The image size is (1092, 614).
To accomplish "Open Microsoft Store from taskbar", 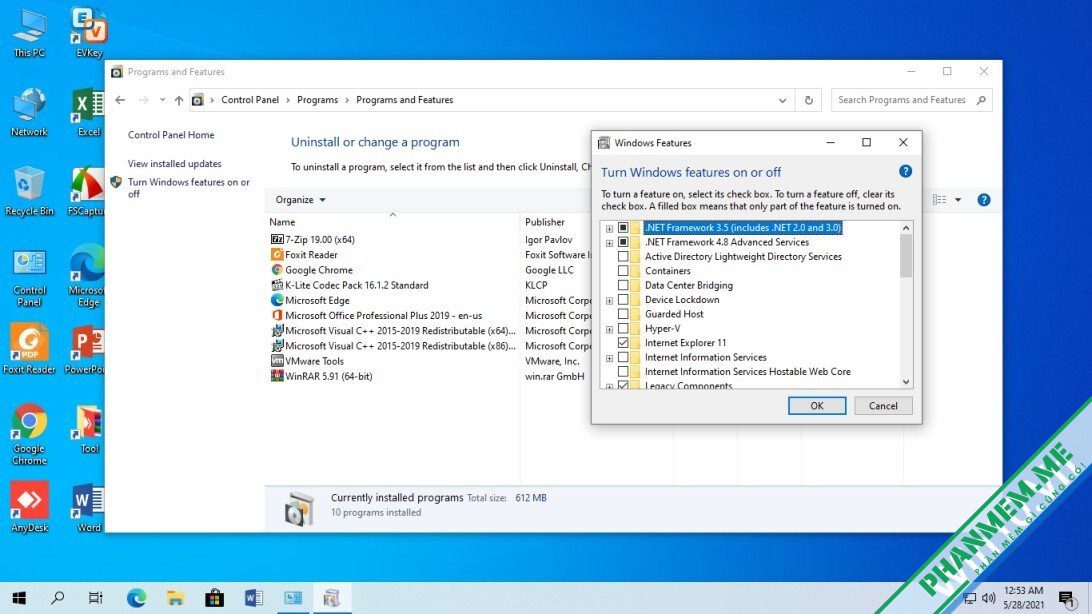I will (214, 598).
